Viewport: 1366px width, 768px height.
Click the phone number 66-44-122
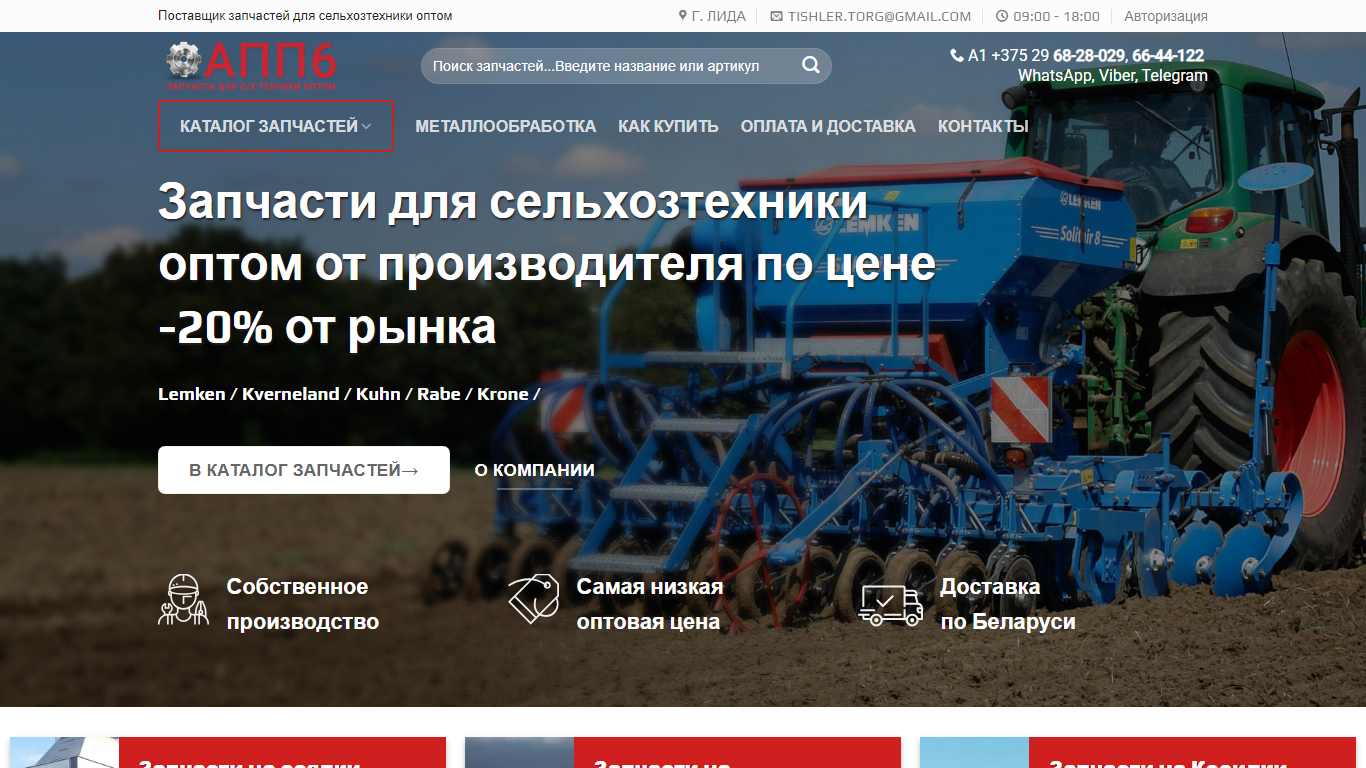[x=1168, y=55]
